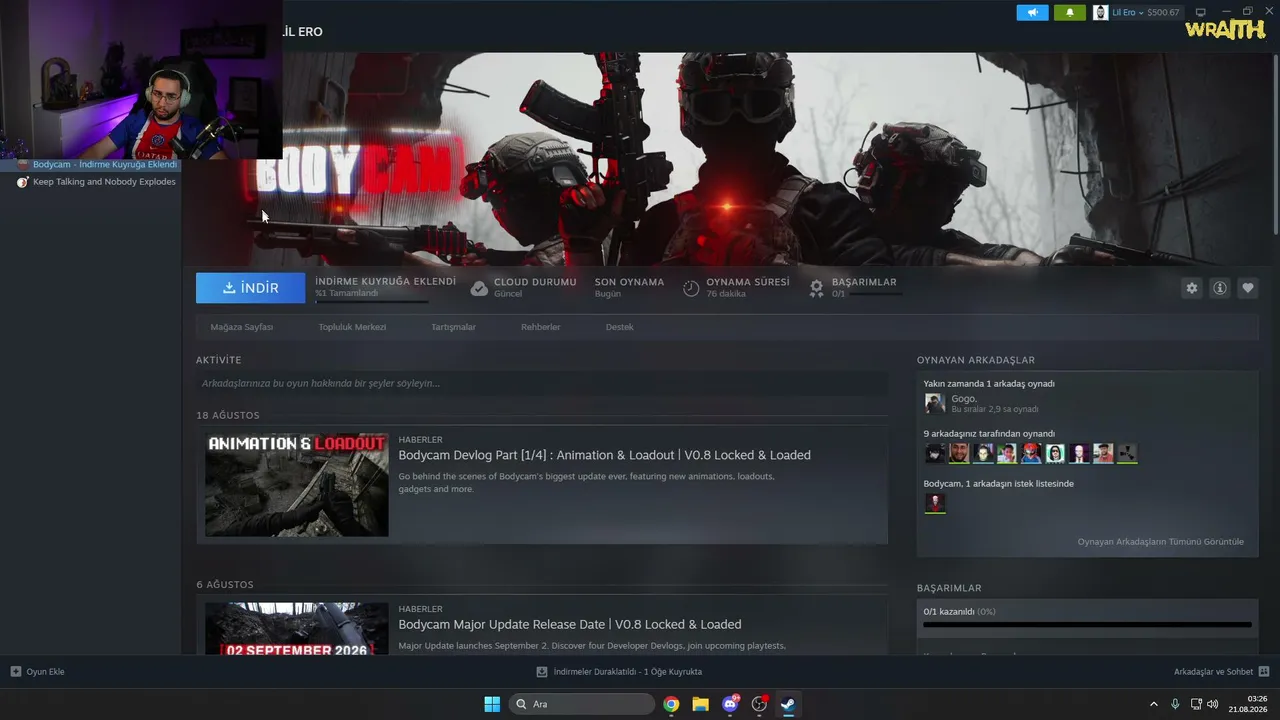Click the OYNAYAN ARKADAŞLAR section heading
This screenshot has height=720, width=1280.
click(976, 360)
